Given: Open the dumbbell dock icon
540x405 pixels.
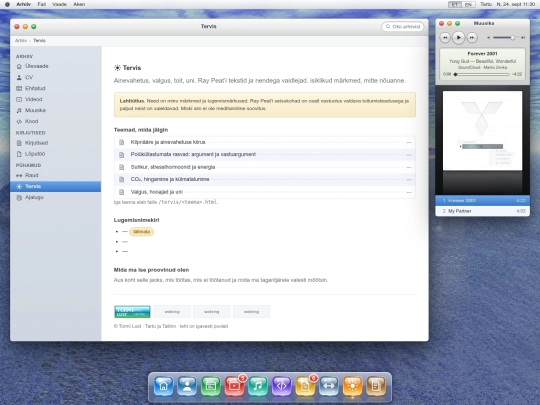Looking at the screenshot, I should 329,386.
